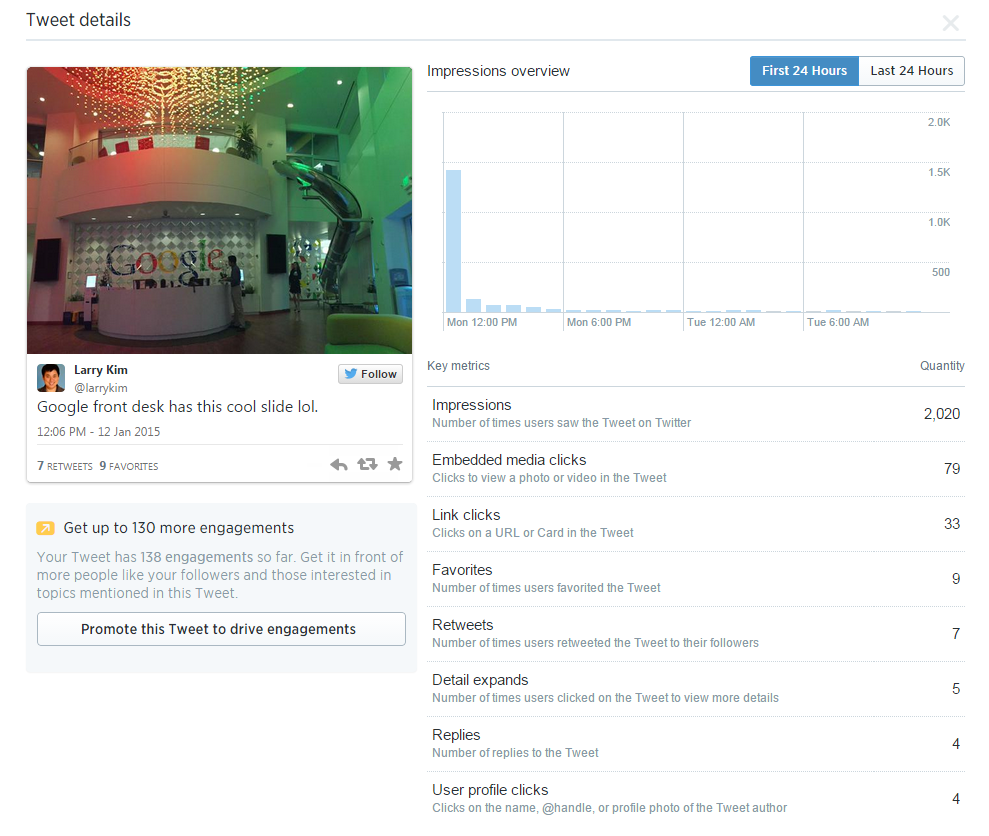Click the Mon 6:00 PM axis label

pyautogui.click(x=599, y=322)
